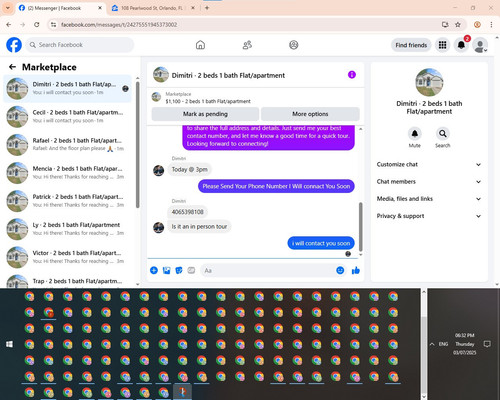Click the Facebook logo

[x=14, y=45]
